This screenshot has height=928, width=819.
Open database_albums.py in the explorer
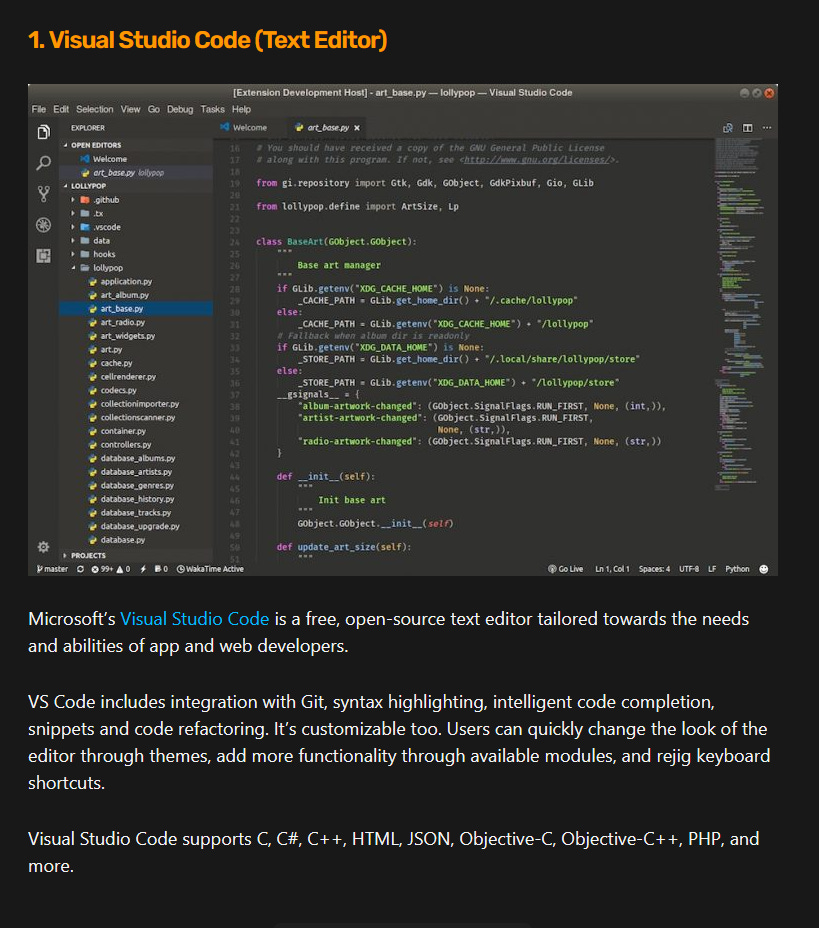pos(137,459)
